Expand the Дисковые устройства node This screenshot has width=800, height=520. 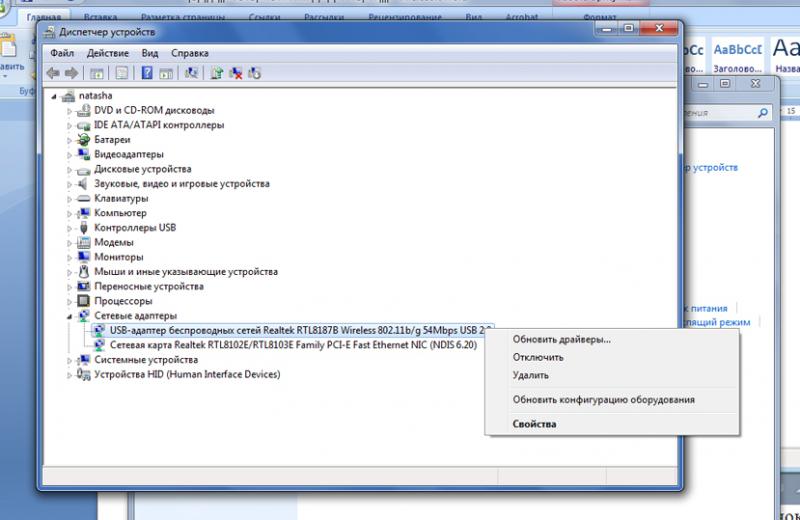[x=69, y=169]
